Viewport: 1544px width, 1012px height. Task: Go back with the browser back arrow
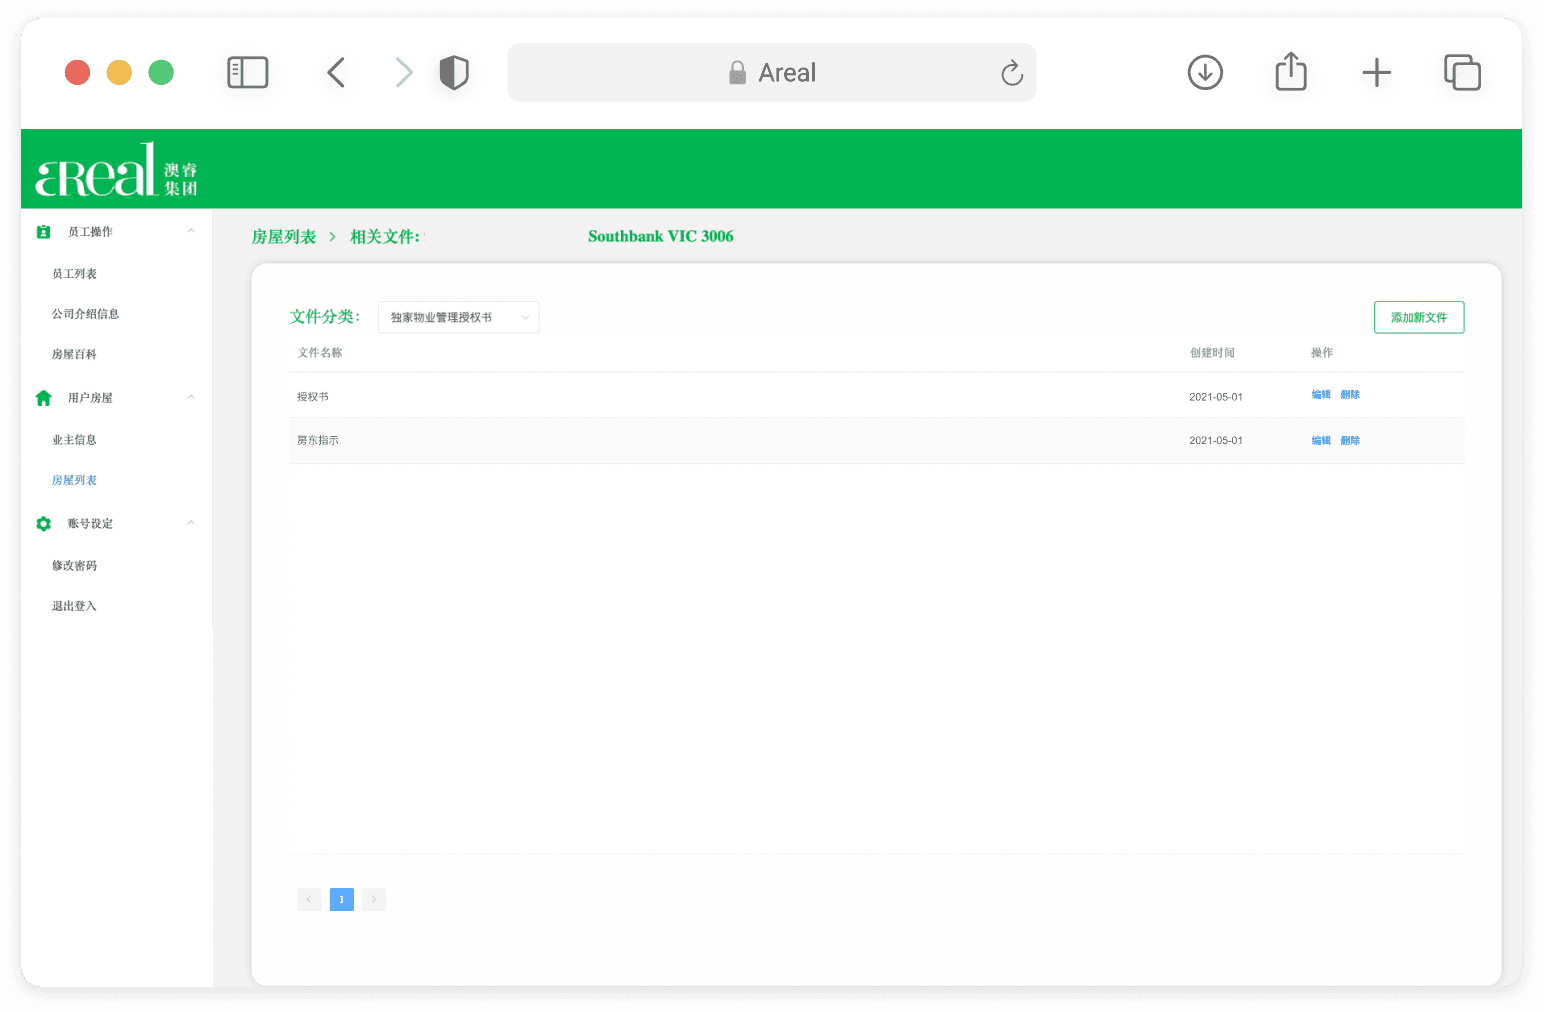[336, 73]
